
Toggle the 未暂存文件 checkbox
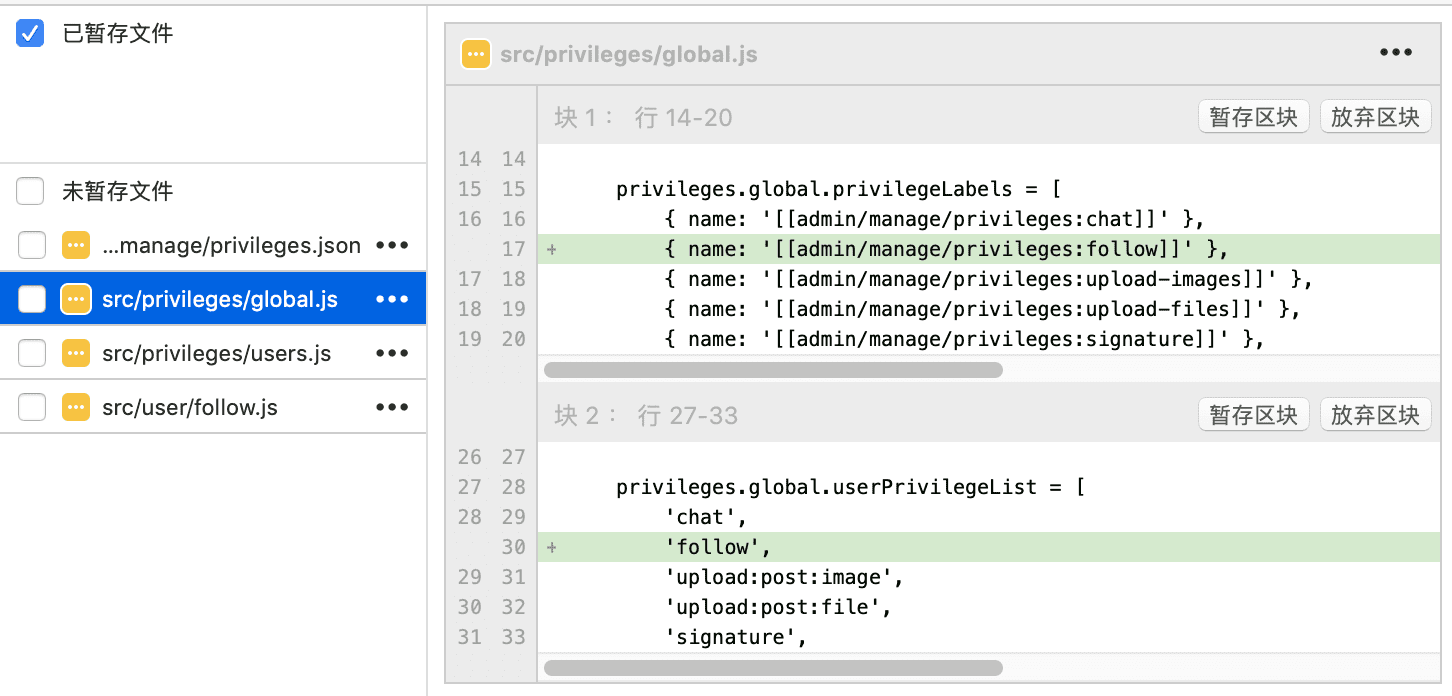(31, 191)
